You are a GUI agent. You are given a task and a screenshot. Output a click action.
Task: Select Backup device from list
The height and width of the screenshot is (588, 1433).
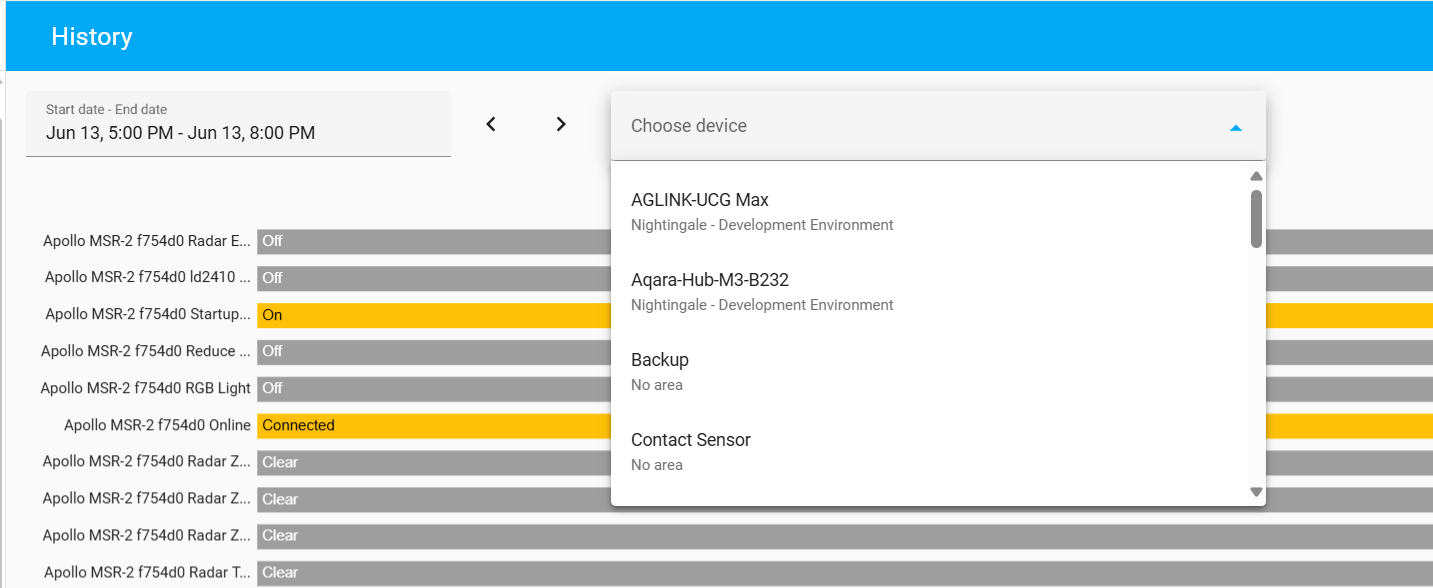point(930,371)
